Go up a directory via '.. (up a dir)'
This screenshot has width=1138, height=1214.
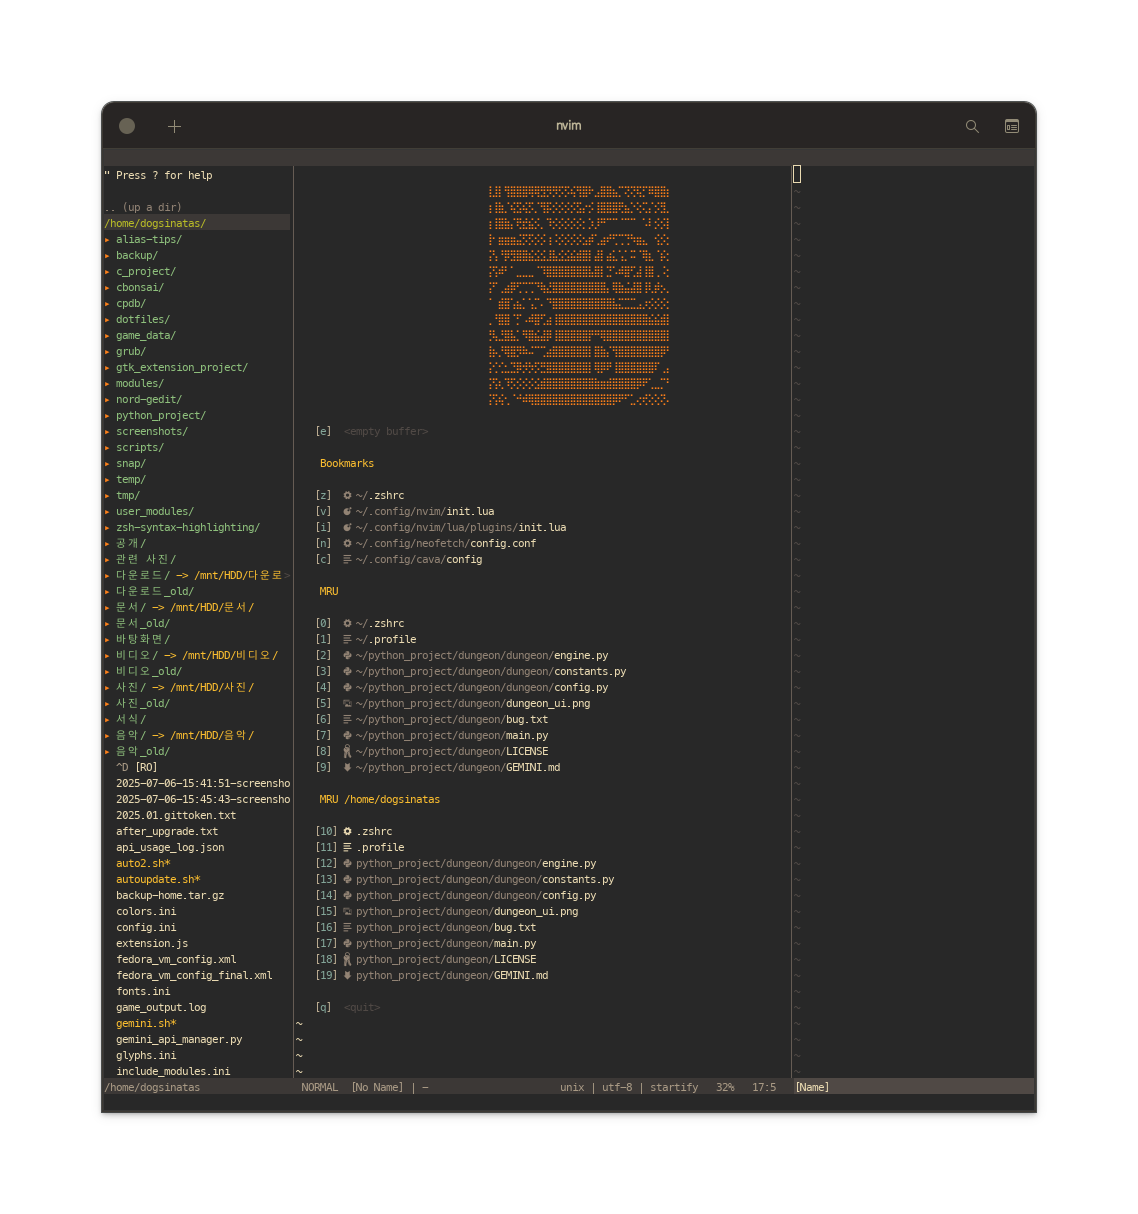coord(143,207)
